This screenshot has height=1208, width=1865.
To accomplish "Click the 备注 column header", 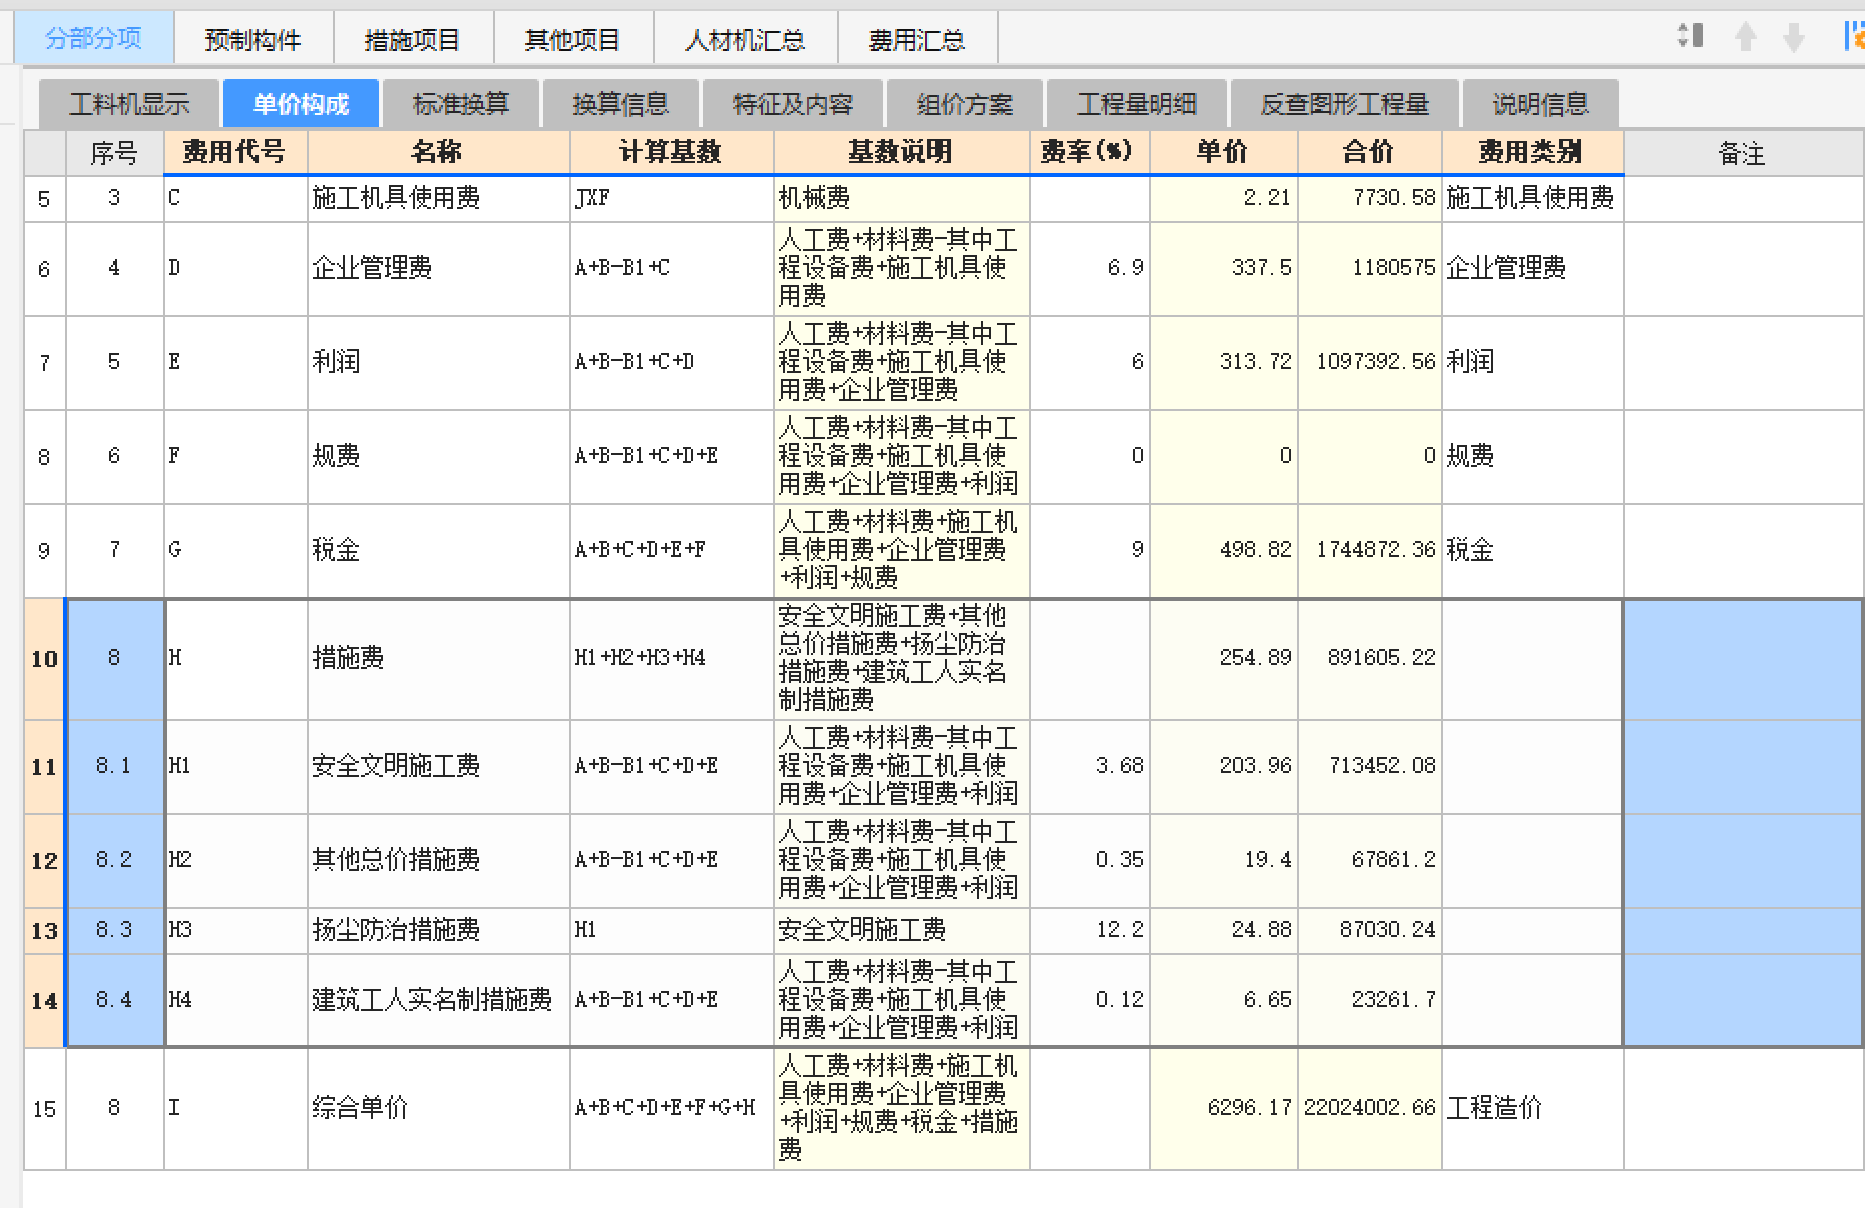I will (1743, 152).
